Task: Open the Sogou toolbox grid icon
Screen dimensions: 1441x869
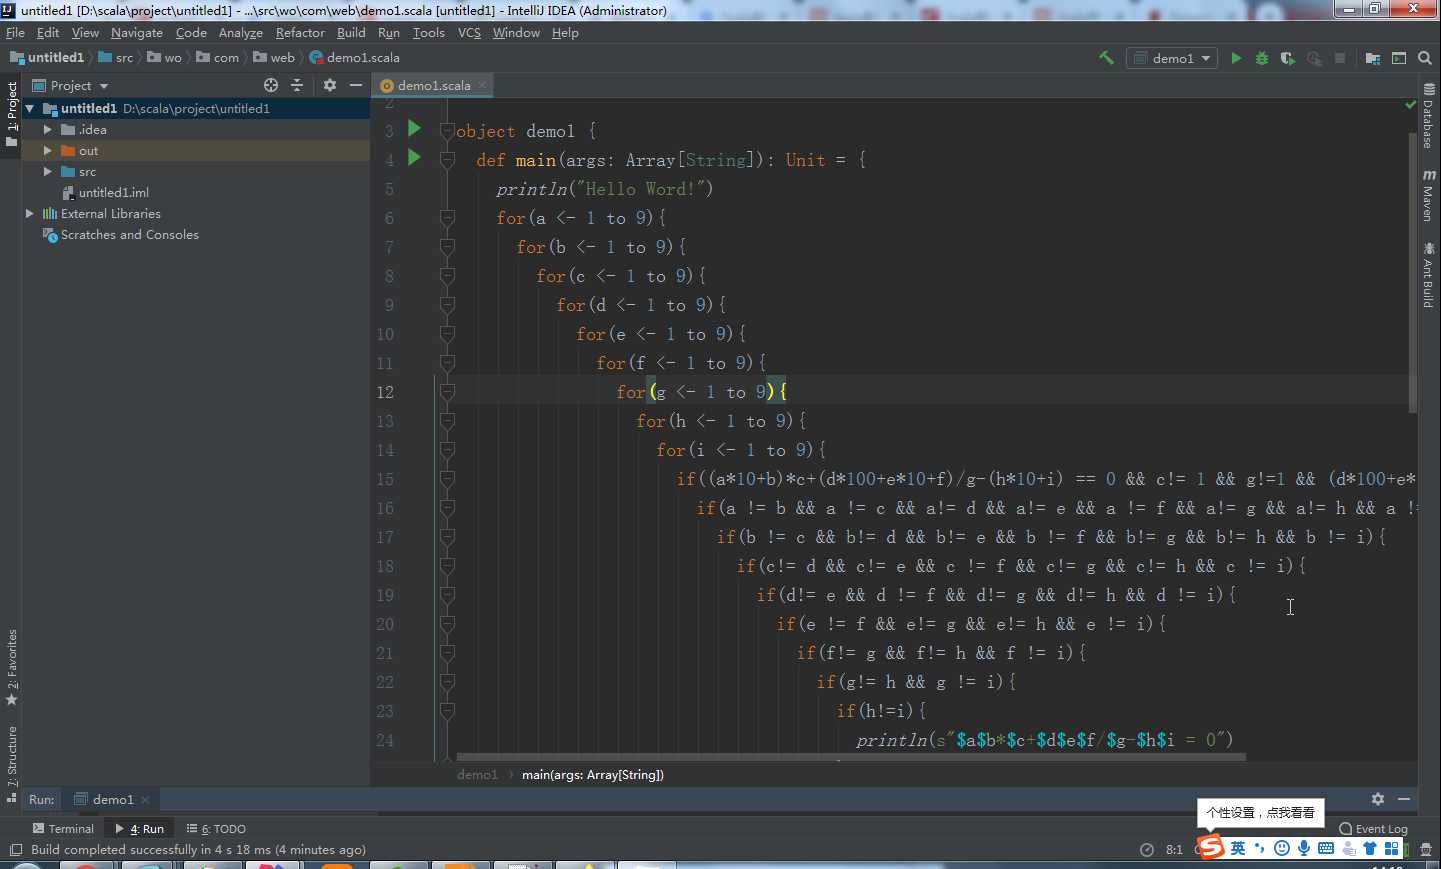Action: (1392, 848)
